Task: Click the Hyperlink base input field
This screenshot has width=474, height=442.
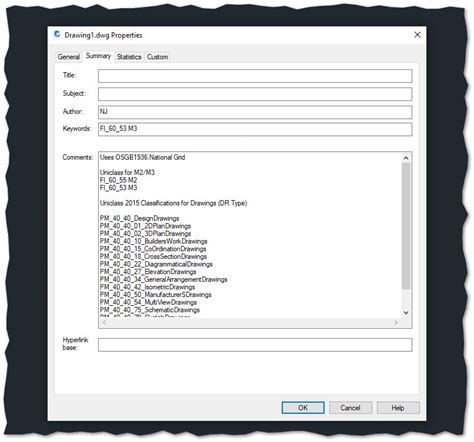Action: click(255, 345)
